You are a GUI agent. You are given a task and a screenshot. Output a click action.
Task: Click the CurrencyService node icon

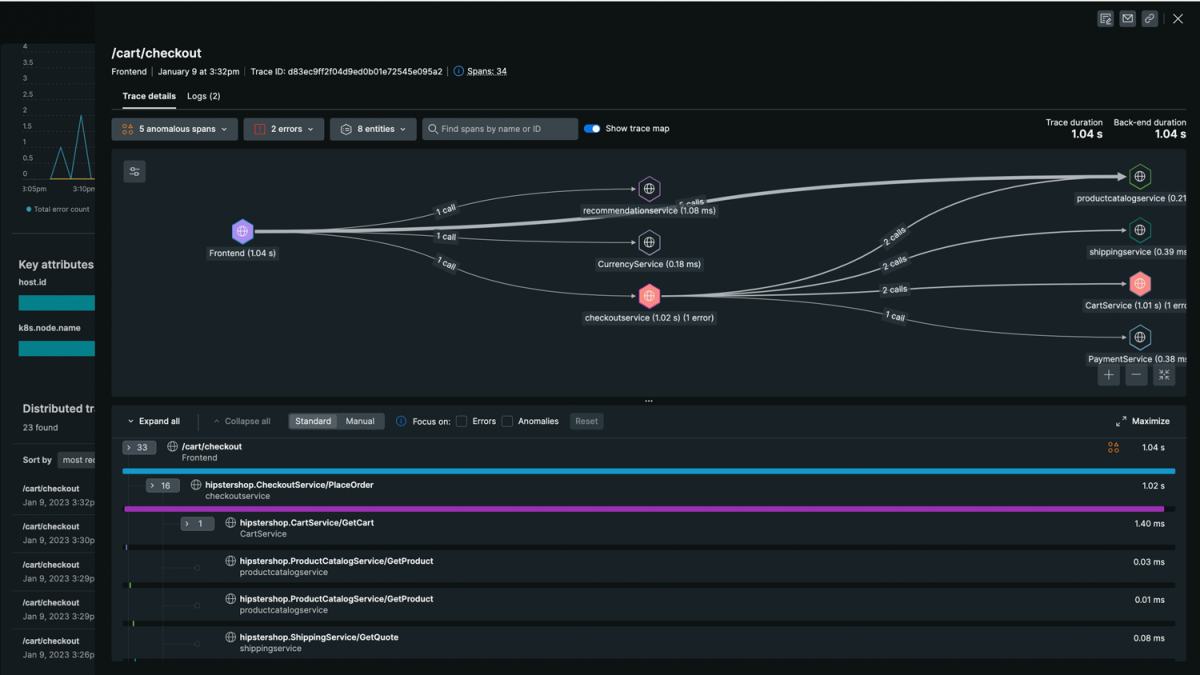(x=649, y=242)
